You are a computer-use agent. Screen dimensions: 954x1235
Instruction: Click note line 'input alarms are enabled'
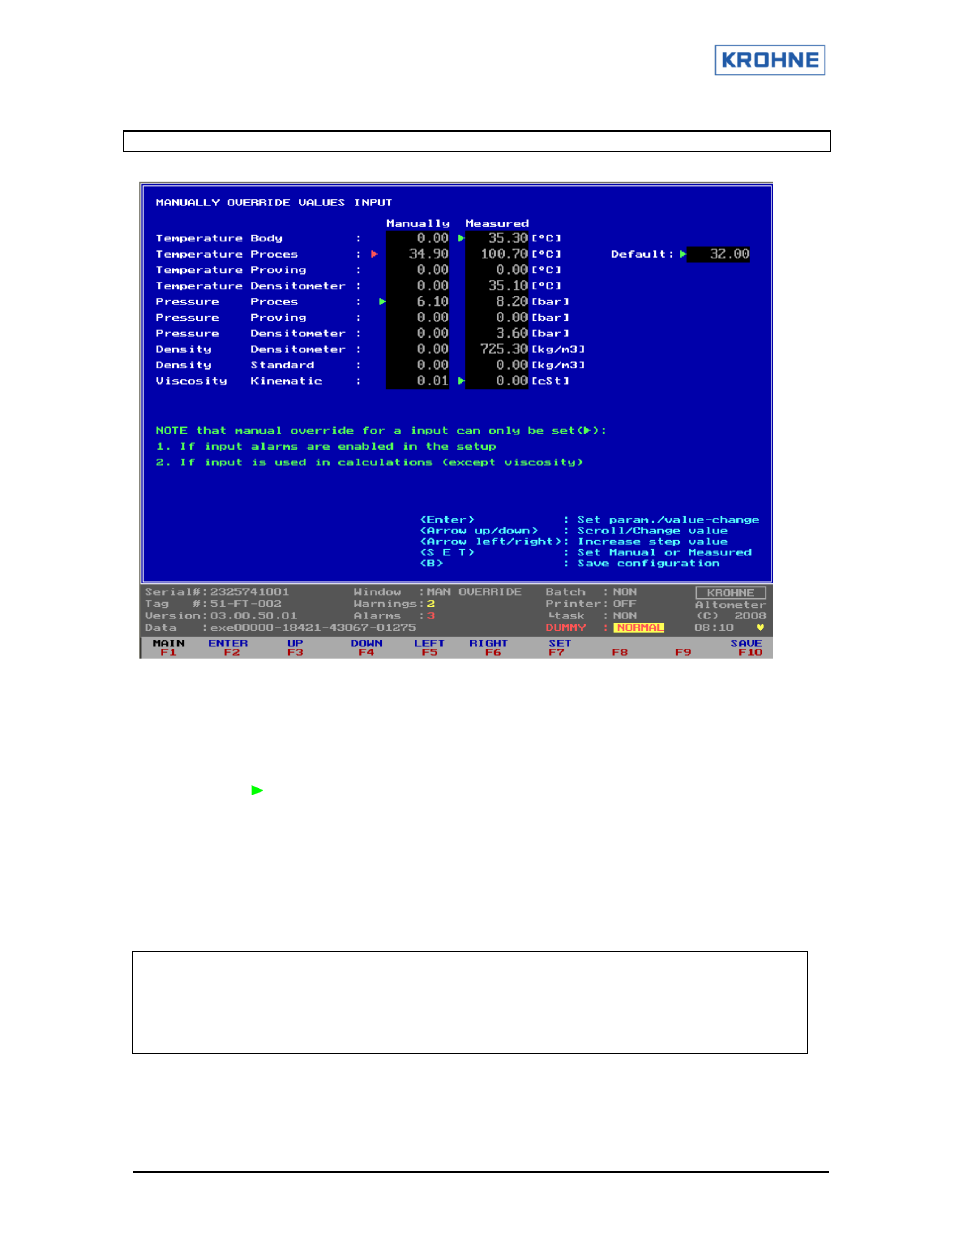click(326, 446)
